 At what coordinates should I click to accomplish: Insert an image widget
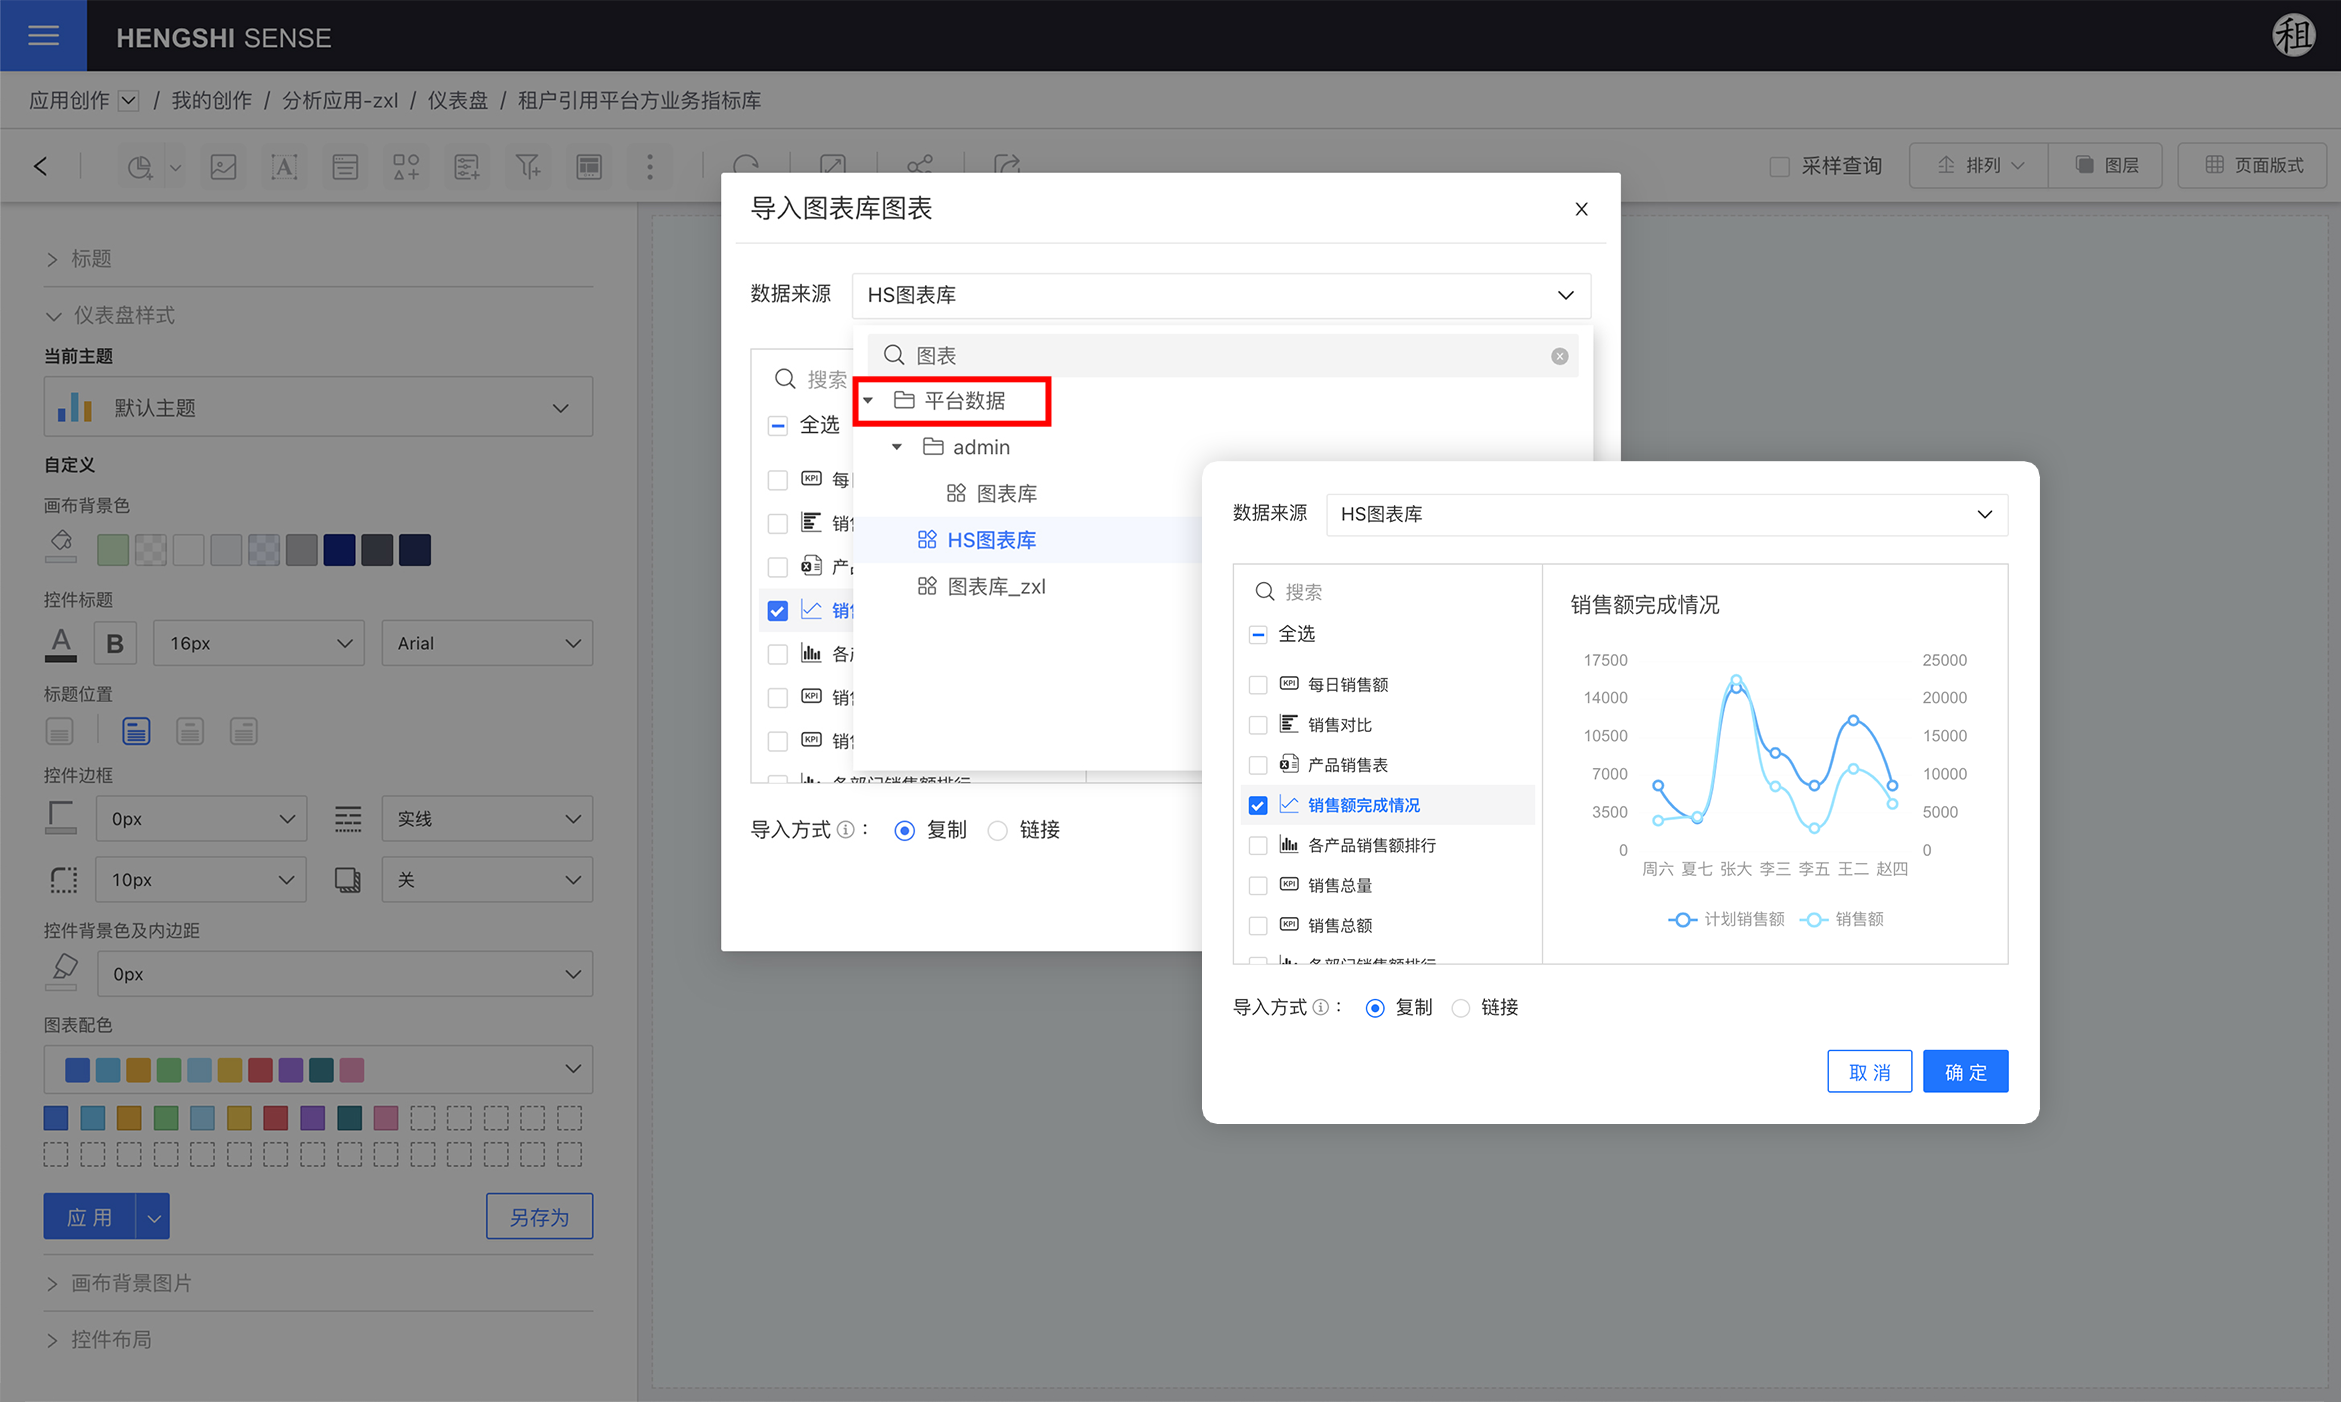point(223,166)
